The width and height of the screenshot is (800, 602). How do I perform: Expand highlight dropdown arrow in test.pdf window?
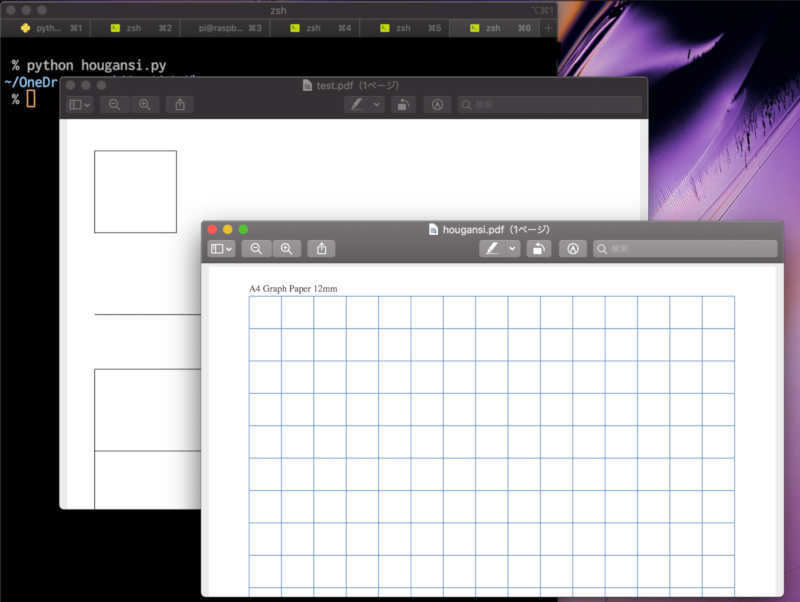[x=377, y=105]
